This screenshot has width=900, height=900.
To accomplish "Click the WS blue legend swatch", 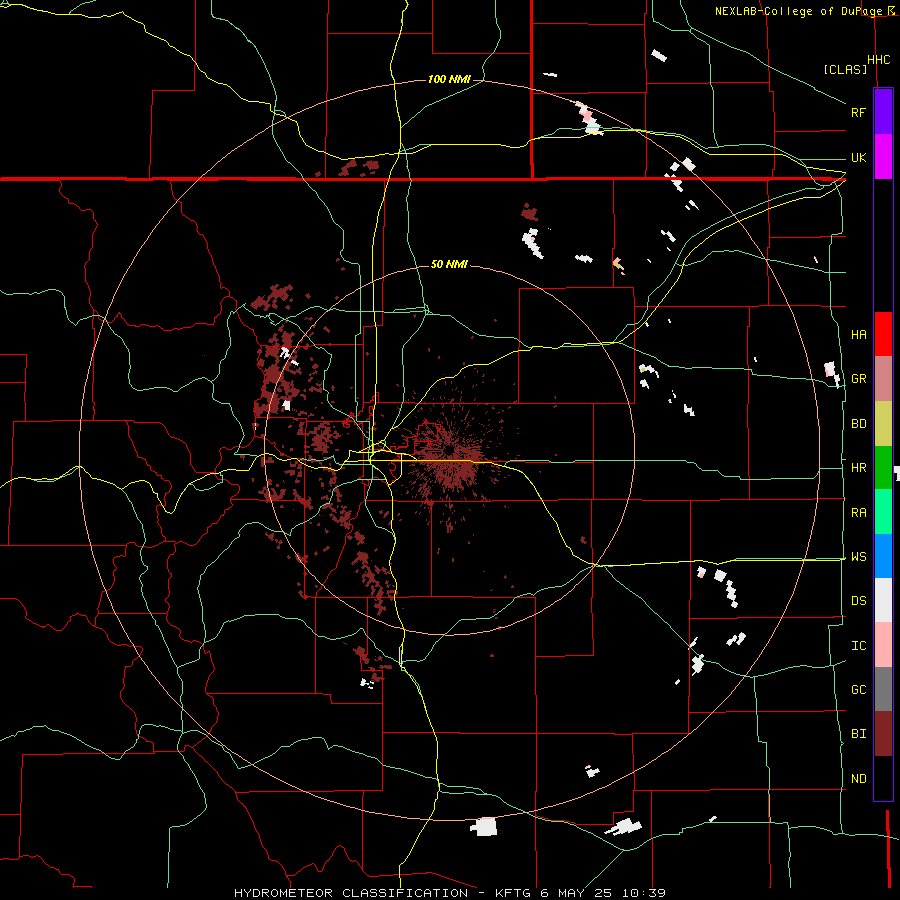I will click(883, 556).
